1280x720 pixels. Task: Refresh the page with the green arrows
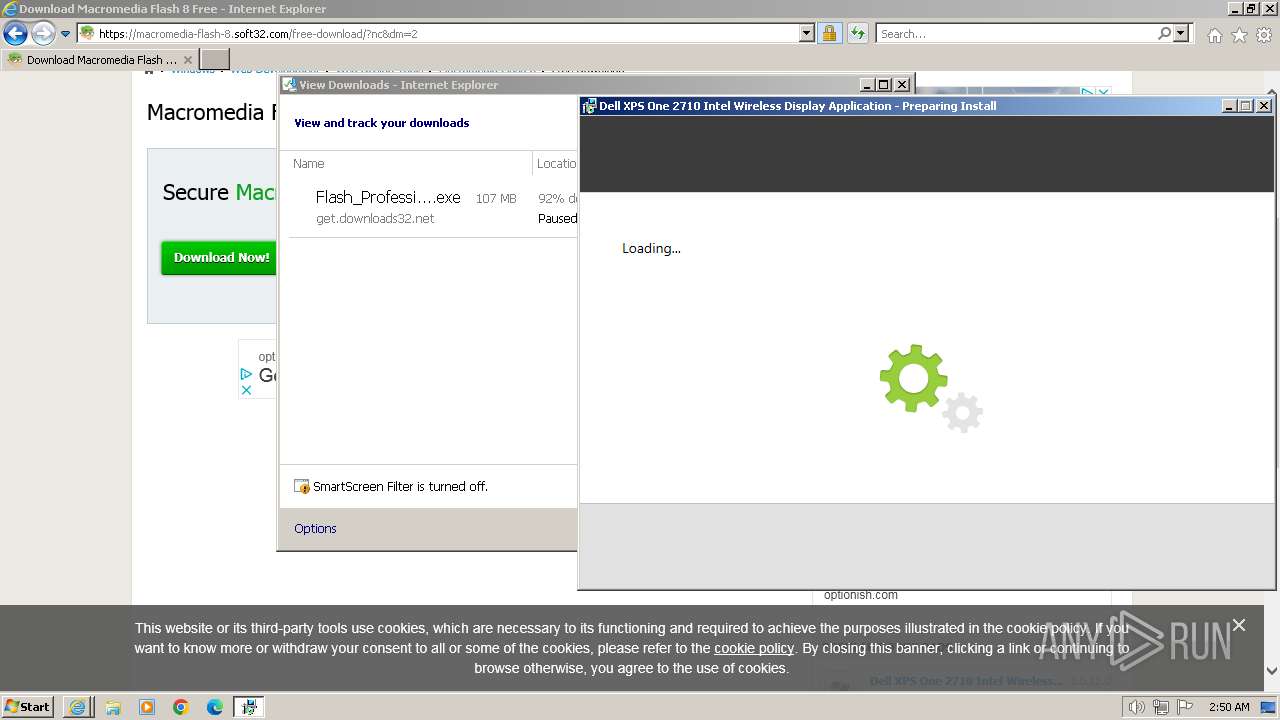(x=858, y=34)
